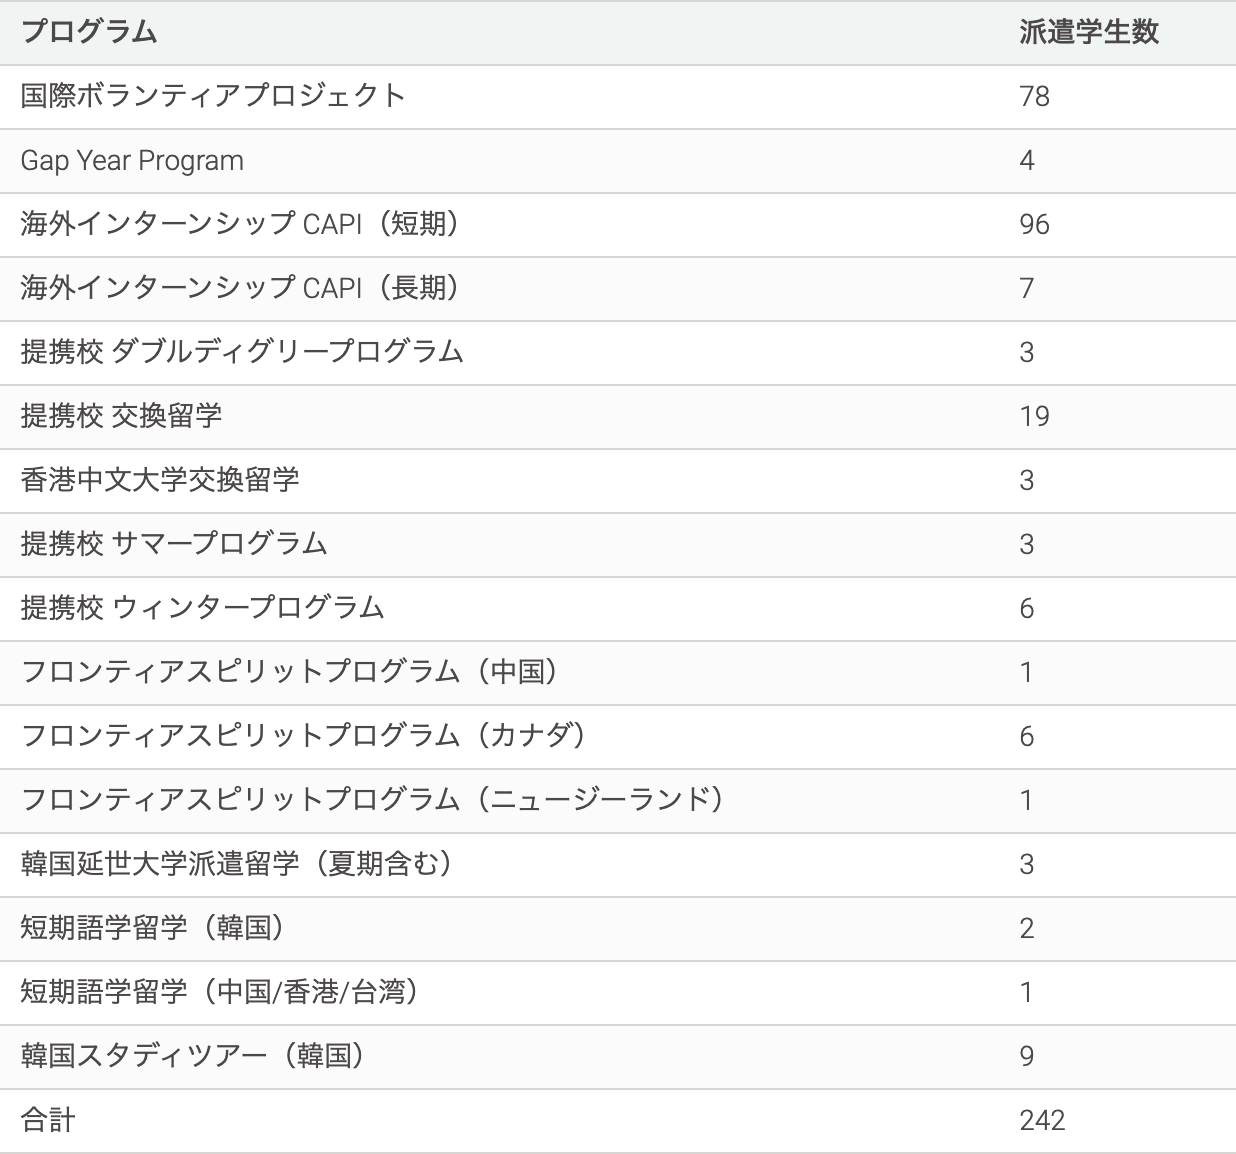Select the student count 96 cell
The height and width of the screenshot is (1154, 1236).
pos(1034,224)
